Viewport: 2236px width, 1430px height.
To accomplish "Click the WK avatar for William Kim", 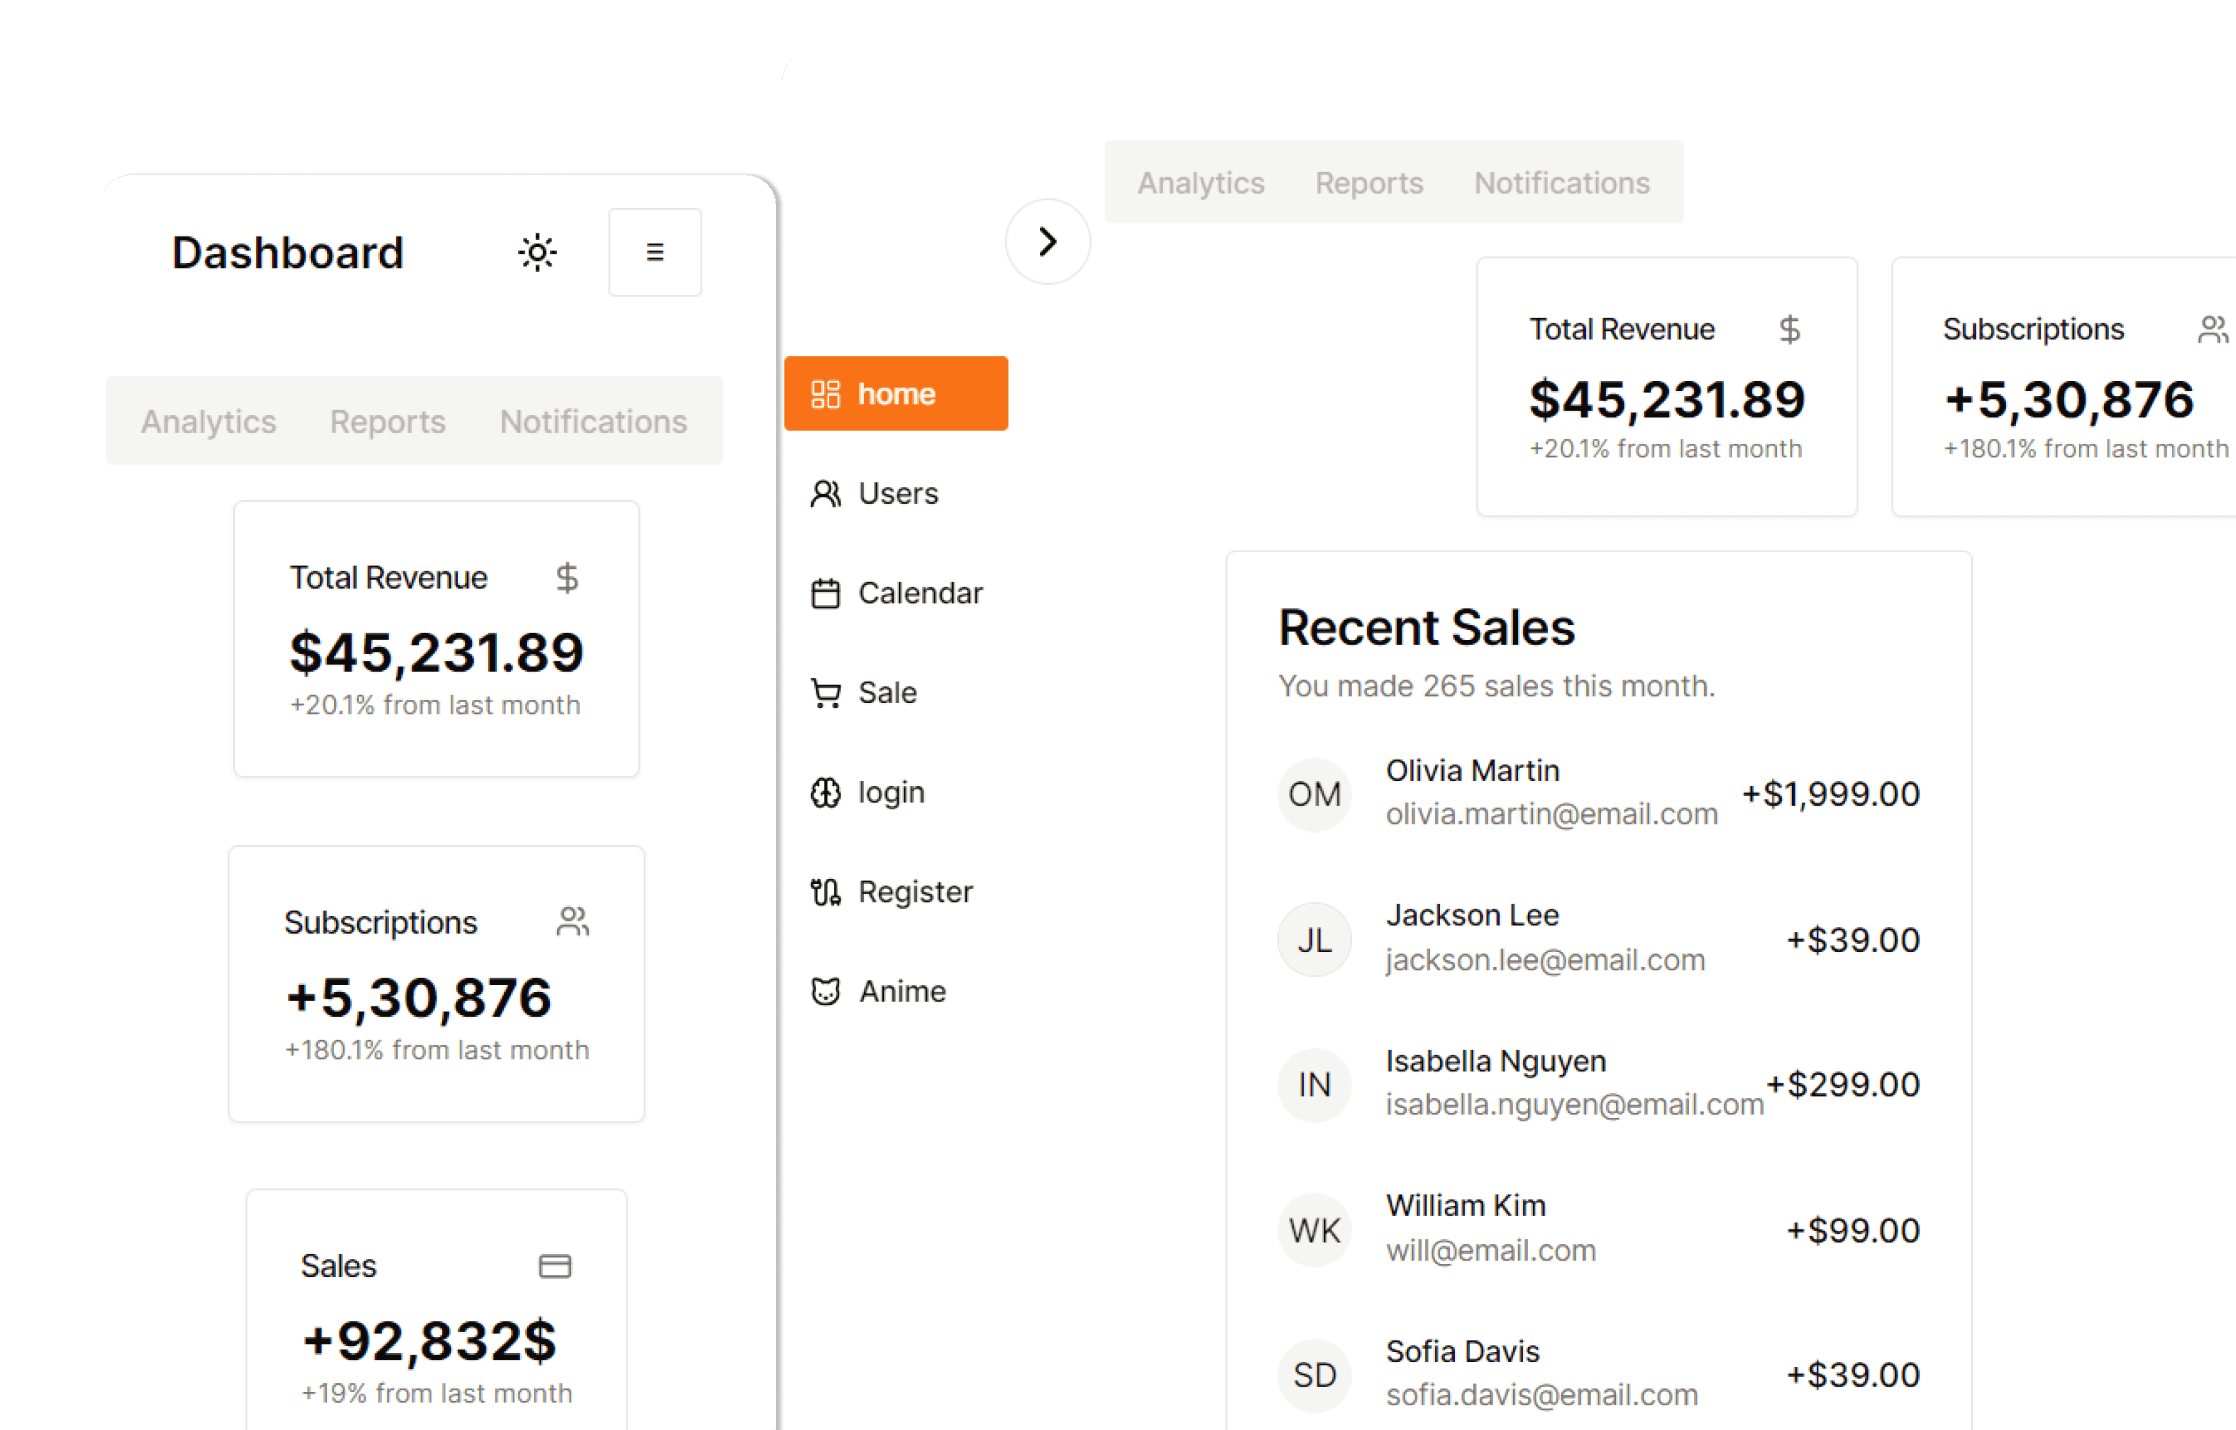I will (1314, 1230).
